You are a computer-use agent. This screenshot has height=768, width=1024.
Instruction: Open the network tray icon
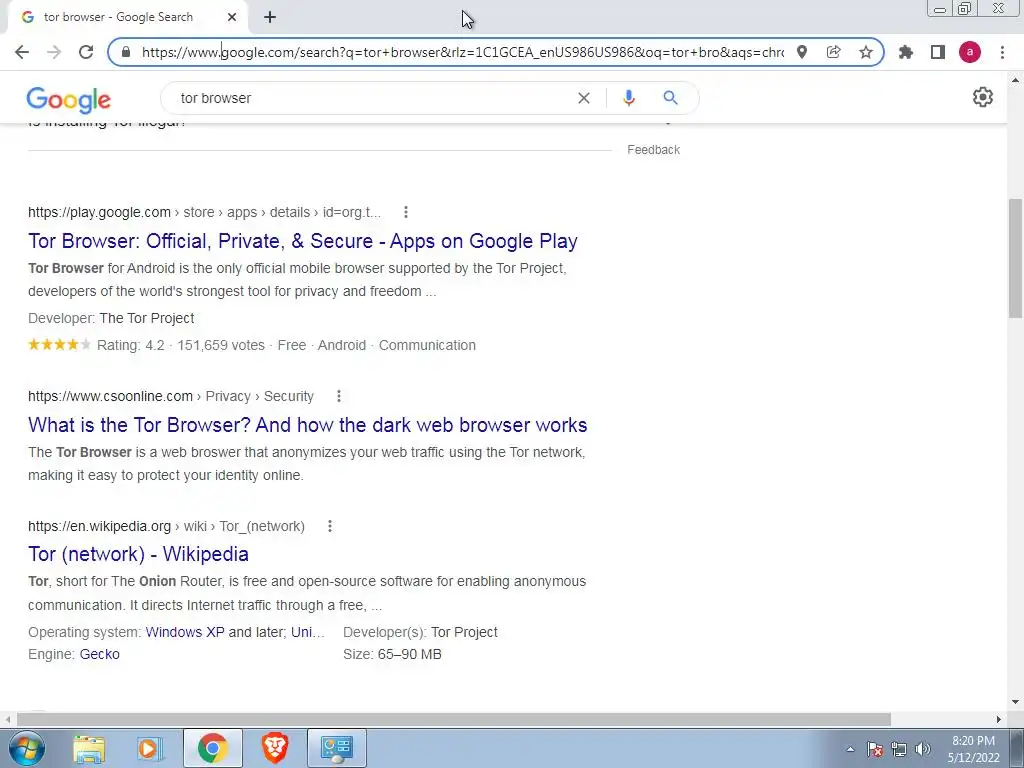click(899, 749)
